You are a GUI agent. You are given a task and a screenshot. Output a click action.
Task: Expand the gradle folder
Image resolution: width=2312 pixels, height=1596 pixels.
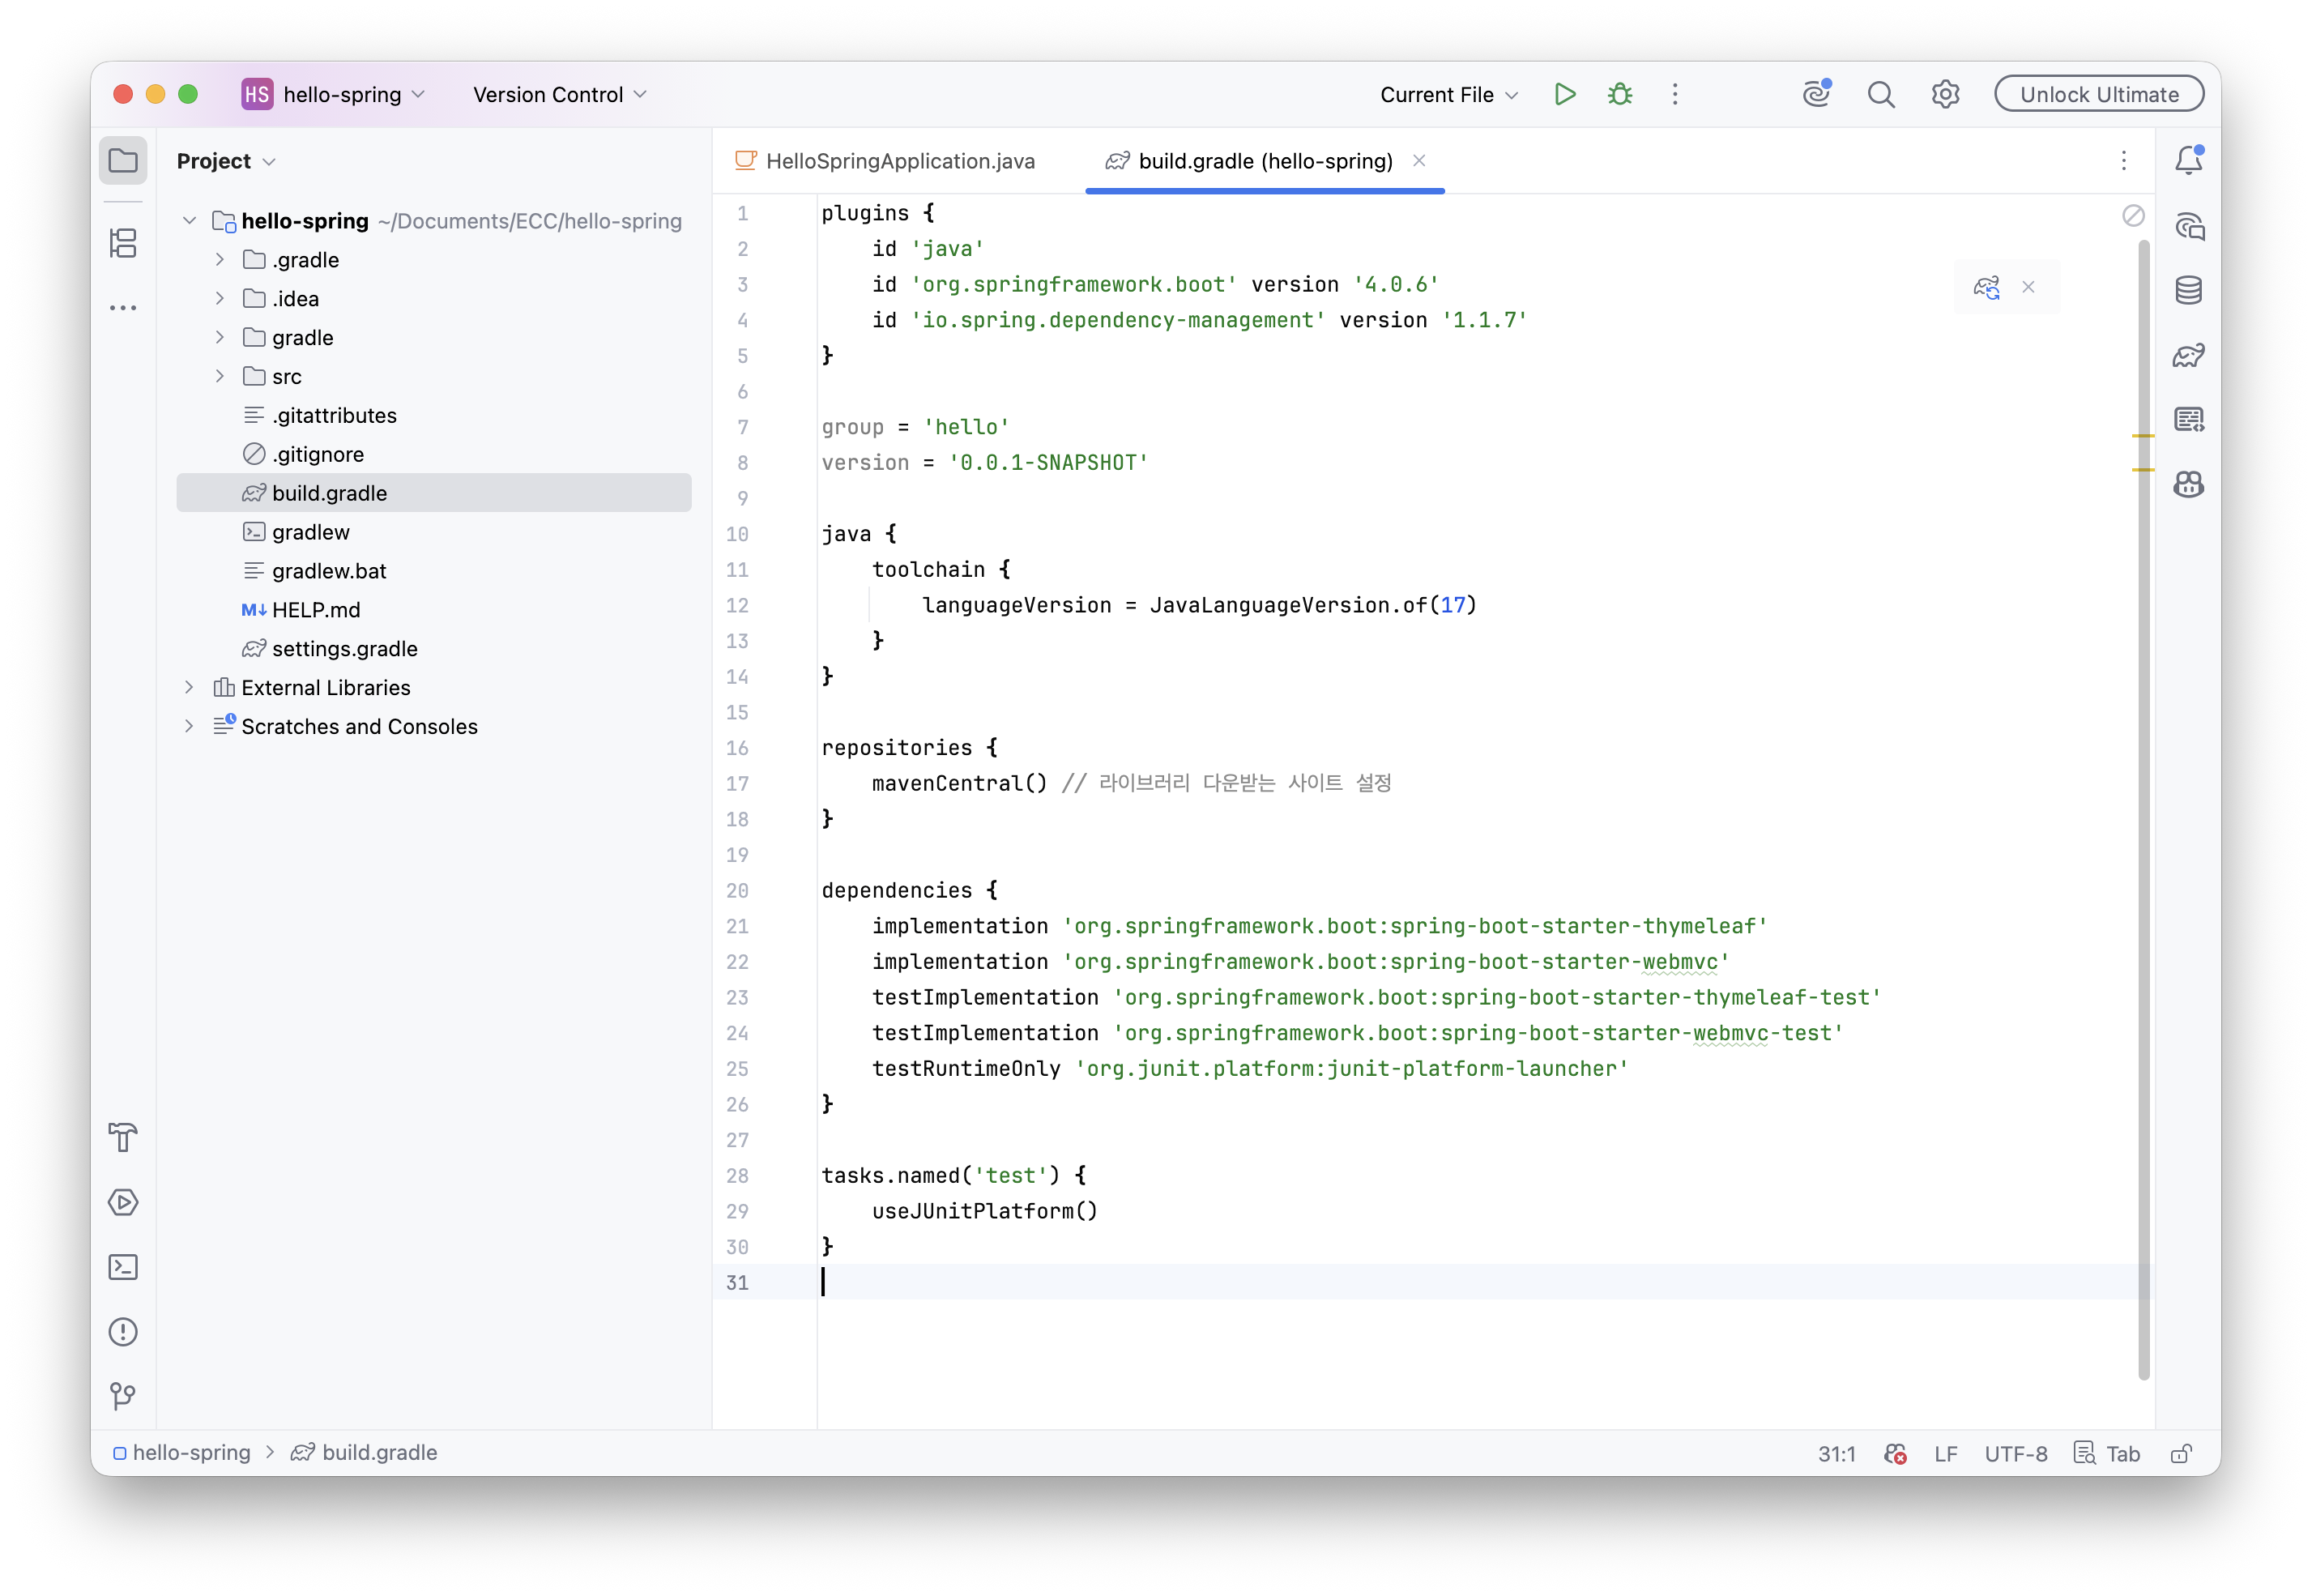[220, 338]
